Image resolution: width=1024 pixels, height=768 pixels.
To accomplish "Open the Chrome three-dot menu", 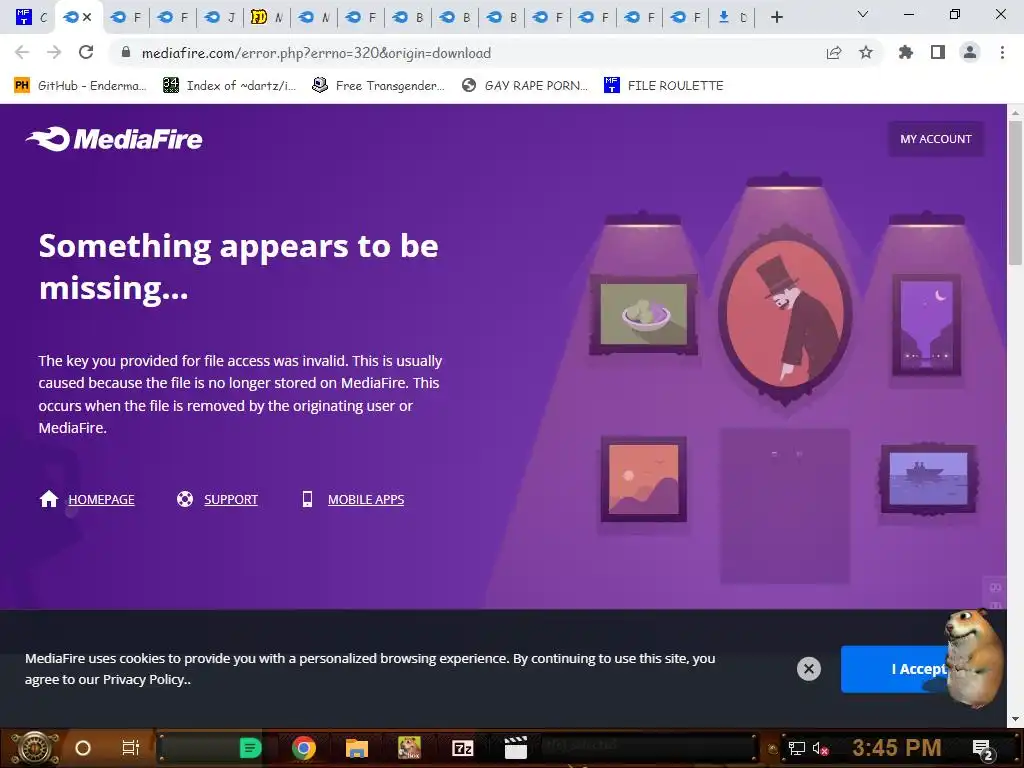I will coord(1002,52).
